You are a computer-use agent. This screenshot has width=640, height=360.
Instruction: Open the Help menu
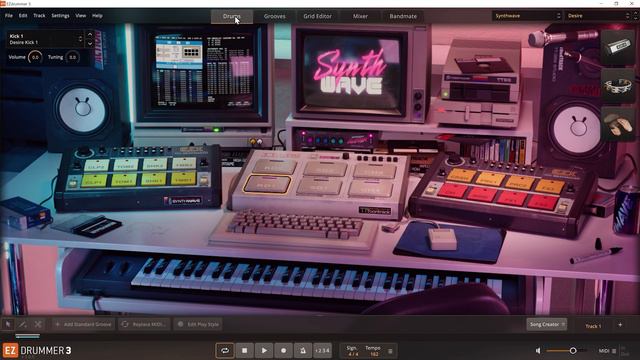(97, 16)
